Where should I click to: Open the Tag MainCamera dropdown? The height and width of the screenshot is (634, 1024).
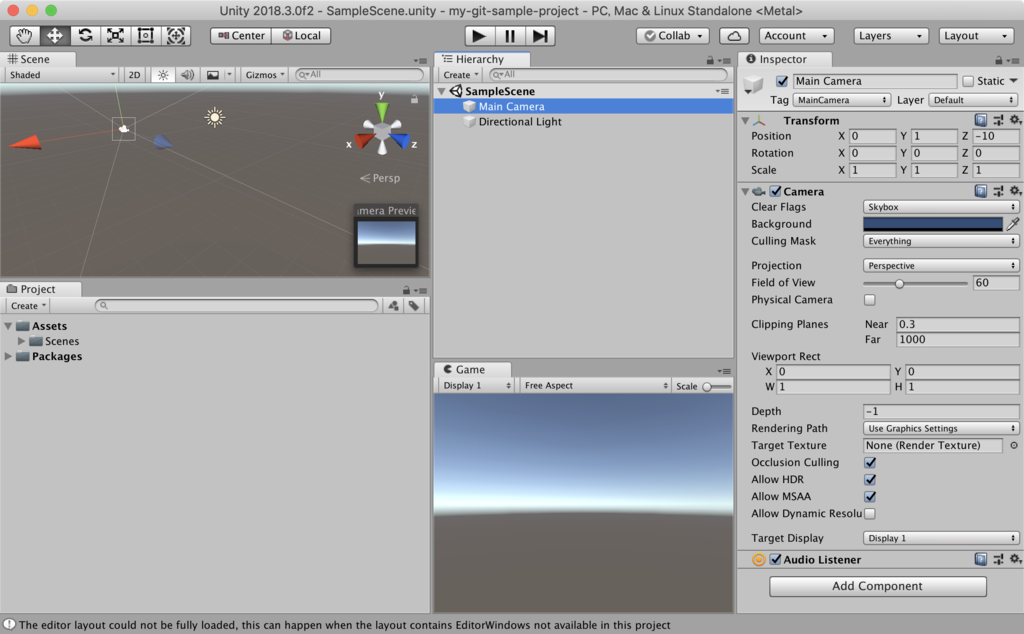(842, 100)
